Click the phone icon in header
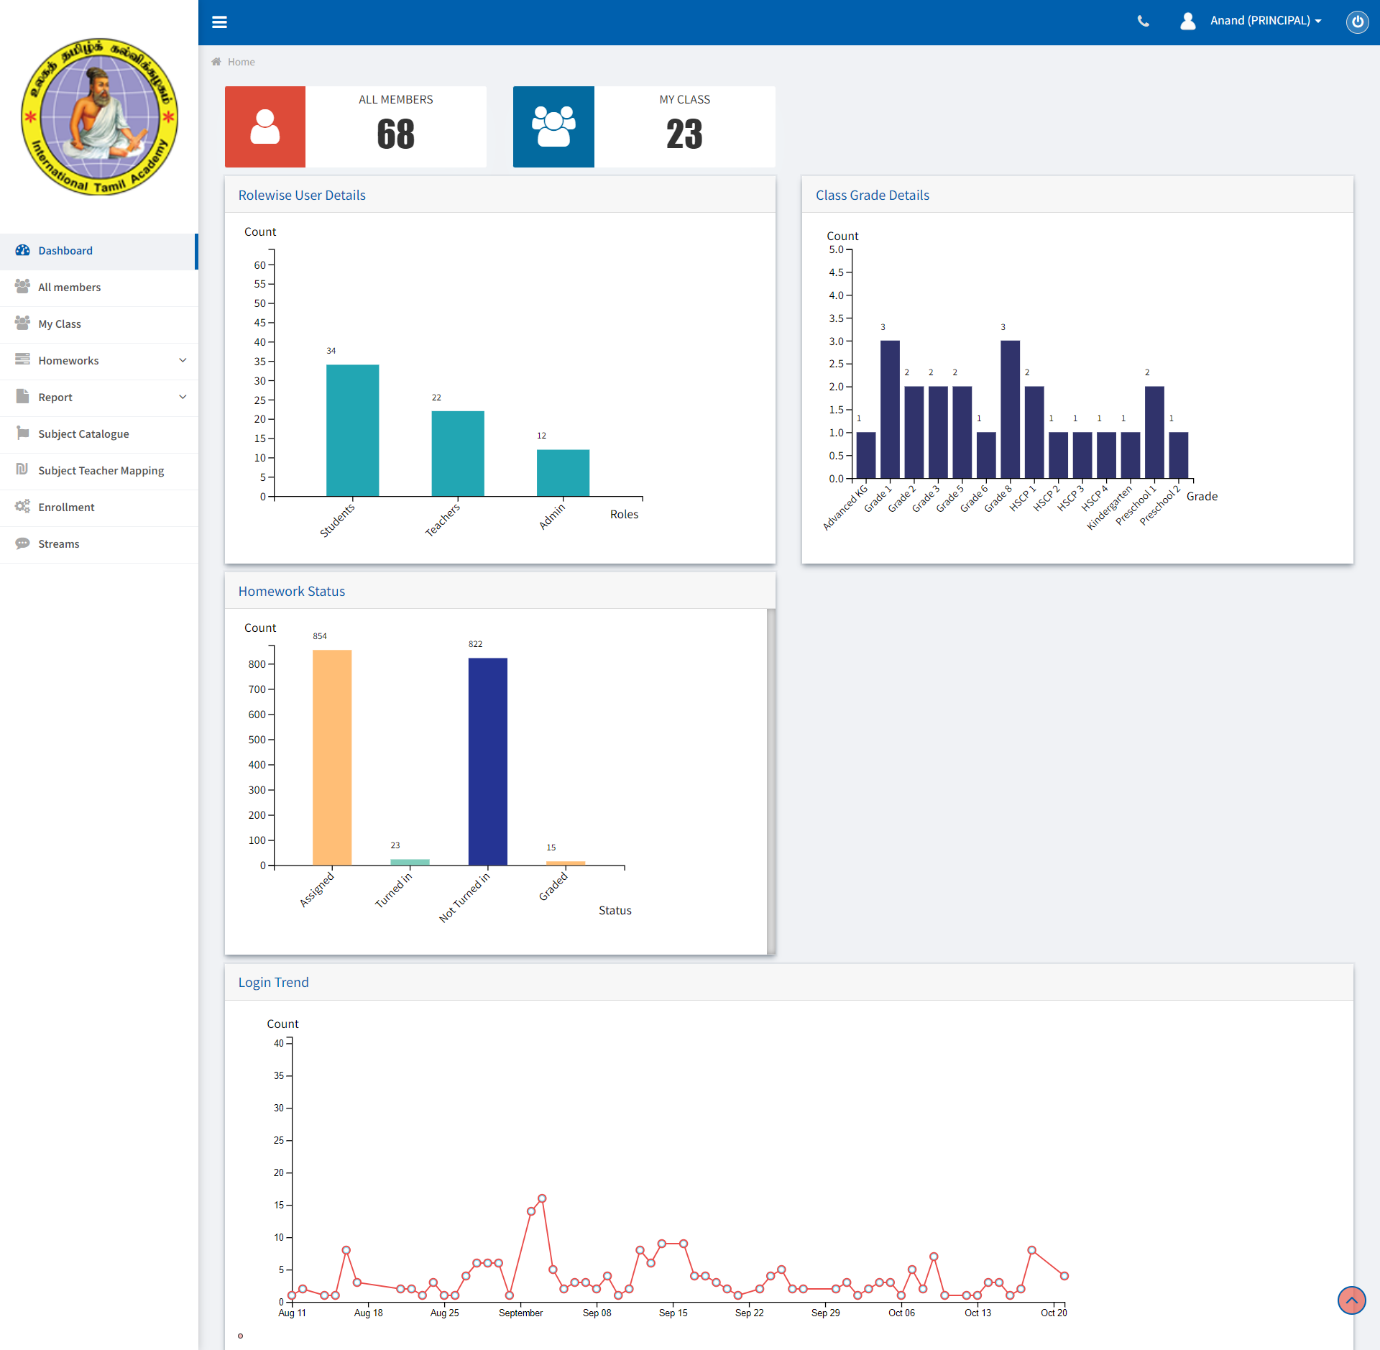 [x=1143, y=21]
